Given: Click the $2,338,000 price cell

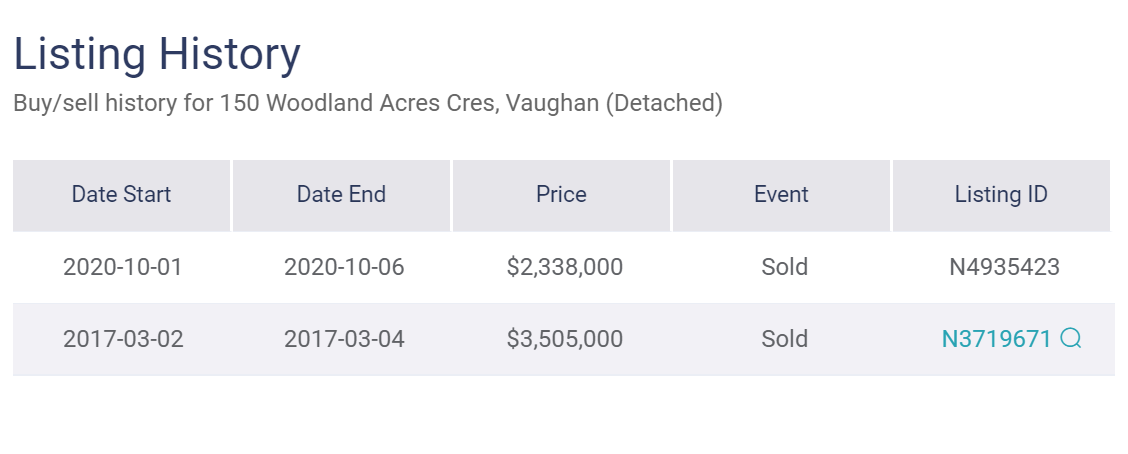Looking at the screenshot, I should 565,267.
